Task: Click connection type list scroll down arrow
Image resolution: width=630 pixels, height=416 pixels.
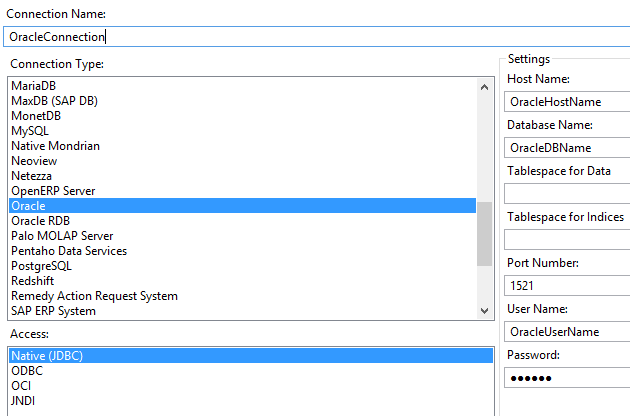Action: click(485, 311)
